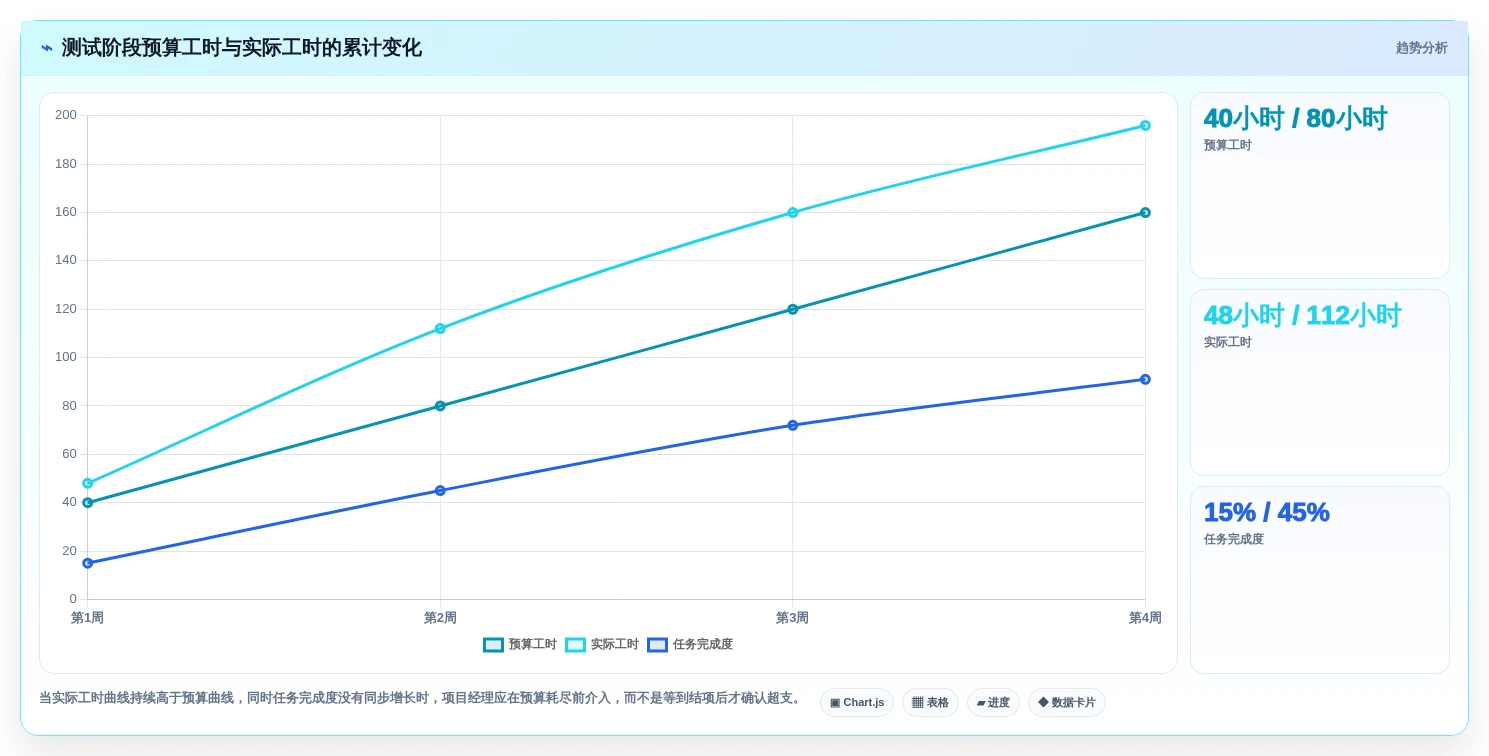Click the 预算工时 card caption
1489x756 pixels.
(x=1227, y=146)
